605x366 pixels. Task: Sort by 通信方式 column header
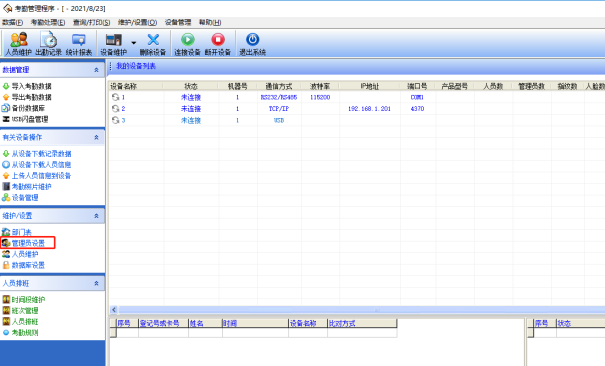point(279,86)
